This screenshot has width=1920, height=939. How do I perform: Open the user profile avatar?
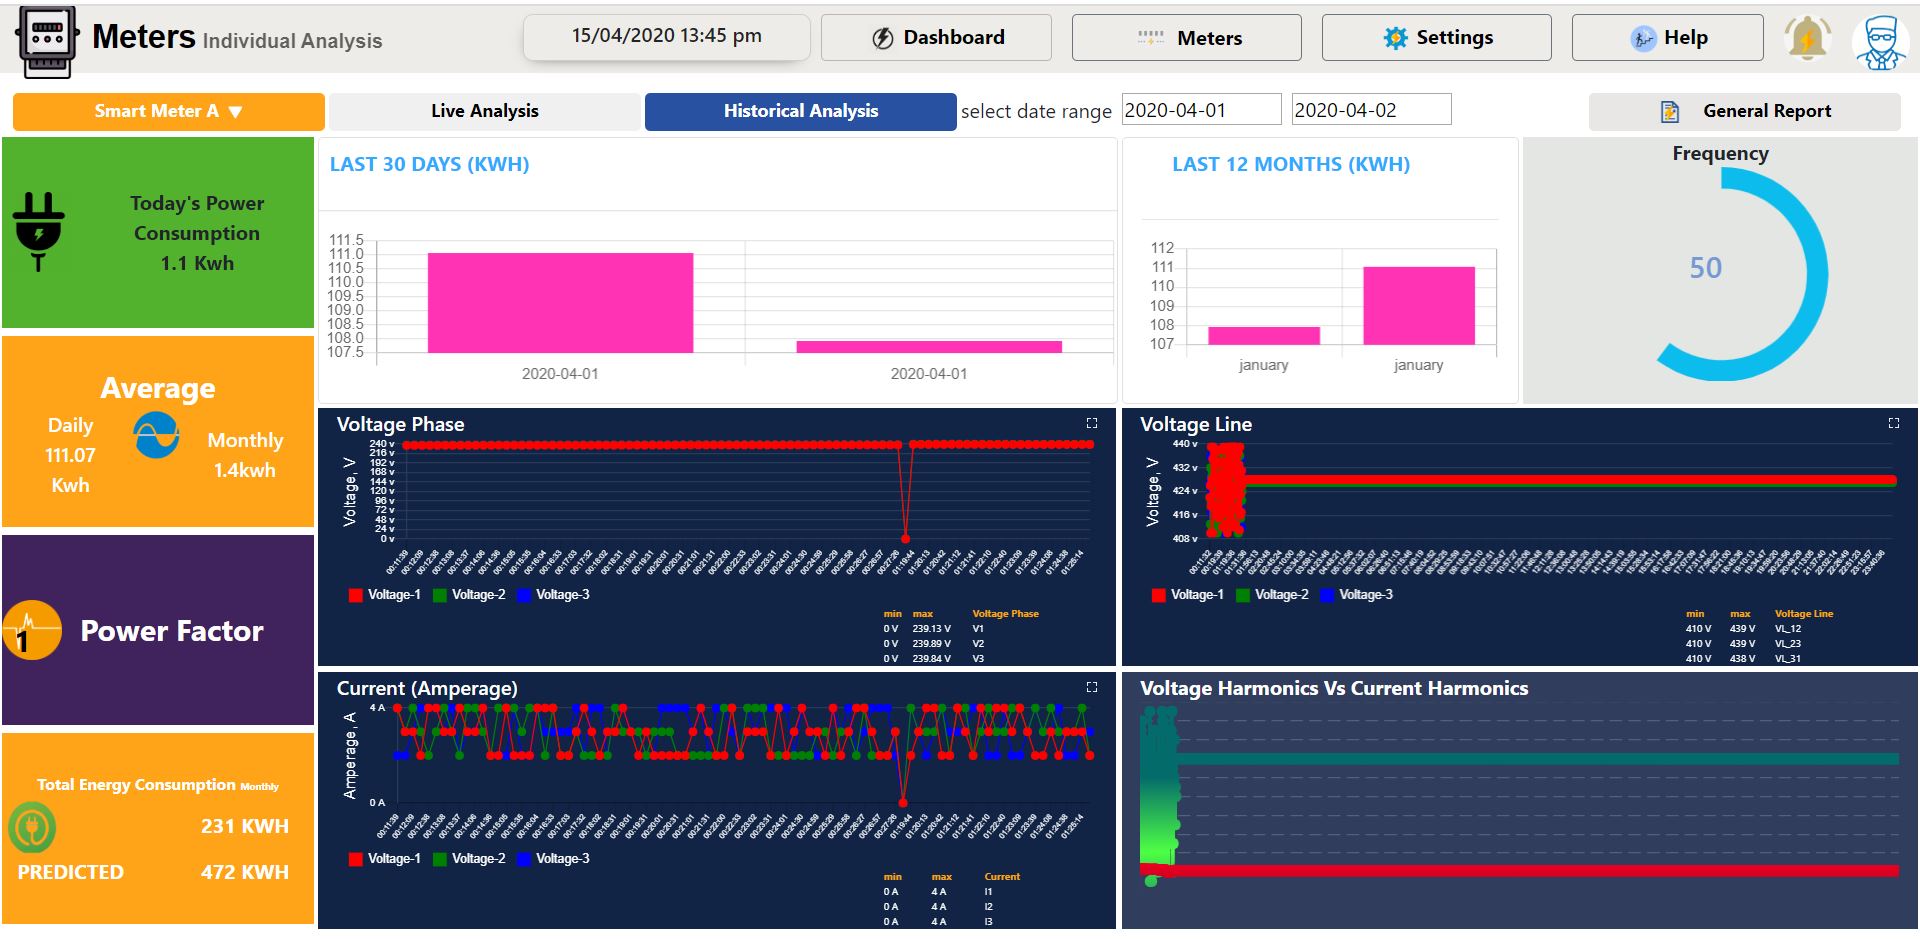coord(1880,42)
